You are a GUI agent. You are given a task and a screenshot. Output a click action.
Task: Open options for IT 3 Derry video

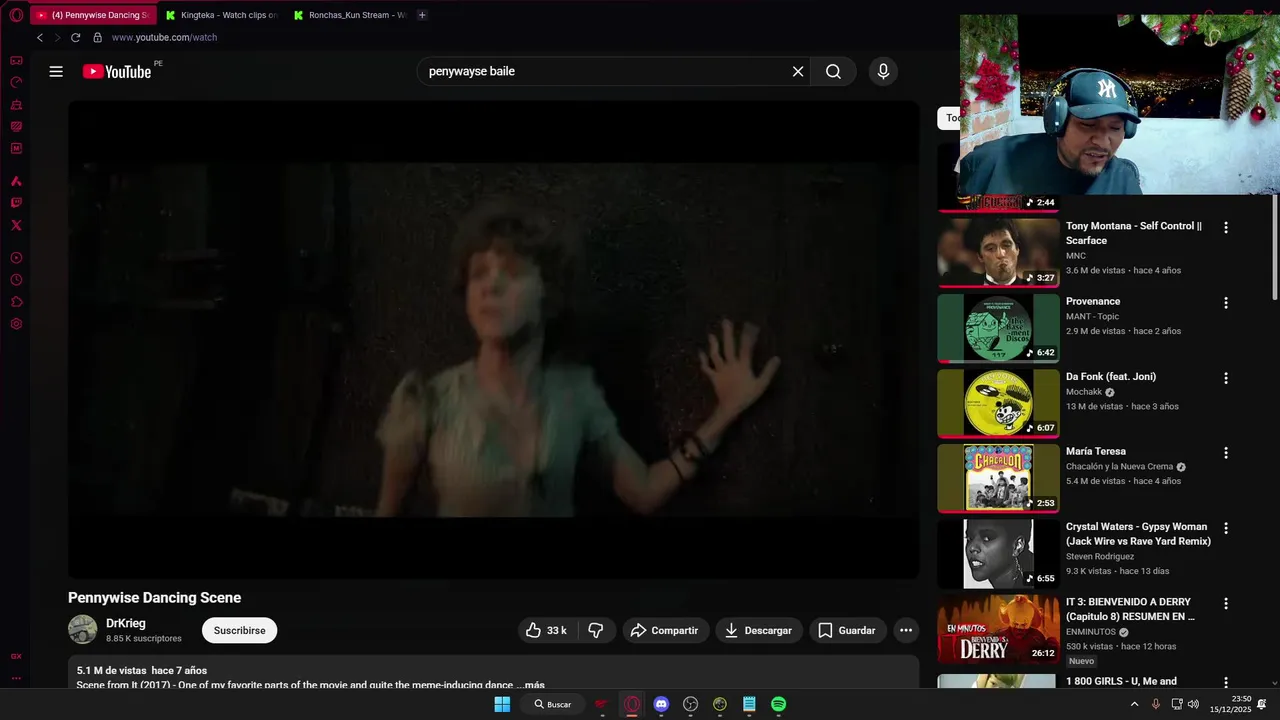(x=1226, y=604)
